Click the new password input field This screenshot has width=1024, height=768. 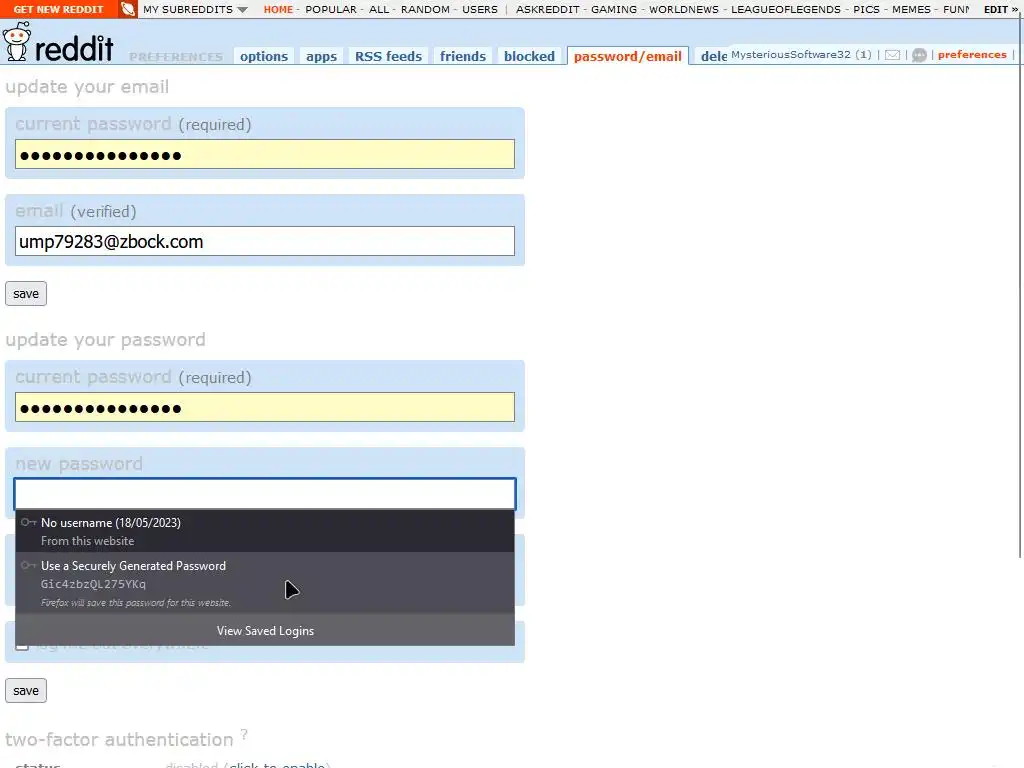coord(264,494)
